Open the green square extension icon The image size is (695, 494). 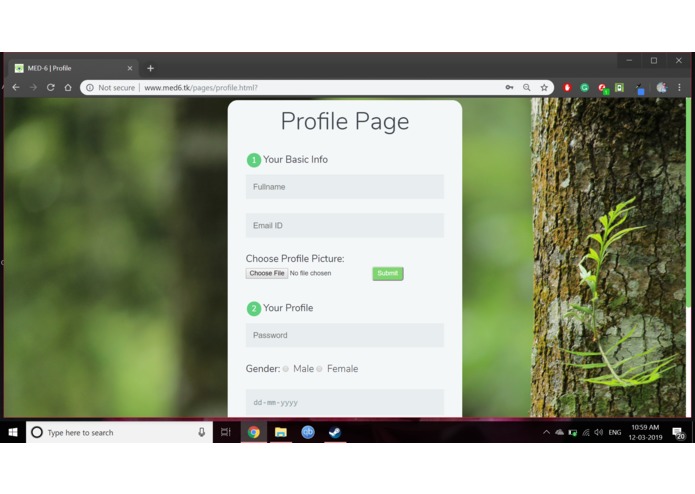619,87
